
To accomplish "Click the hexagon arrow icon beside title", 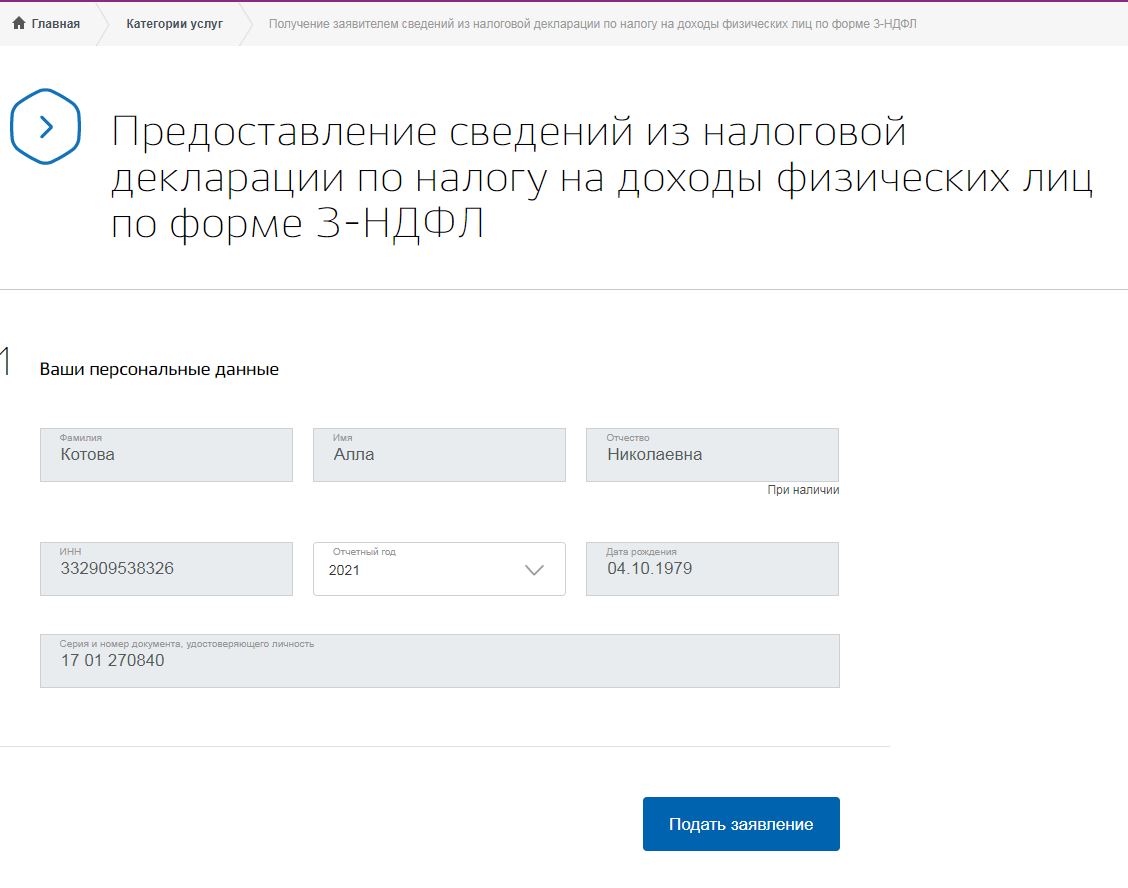I will (45, 127).
